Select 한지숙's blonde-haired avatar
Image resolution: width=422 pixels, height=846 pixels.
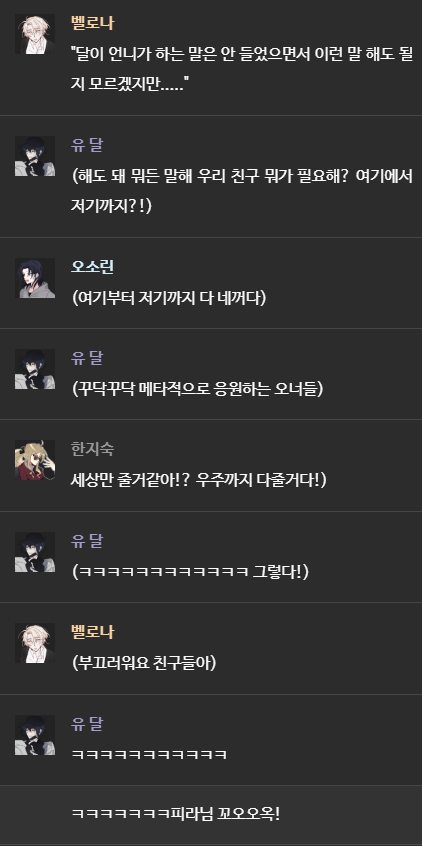tap(35, 460)
